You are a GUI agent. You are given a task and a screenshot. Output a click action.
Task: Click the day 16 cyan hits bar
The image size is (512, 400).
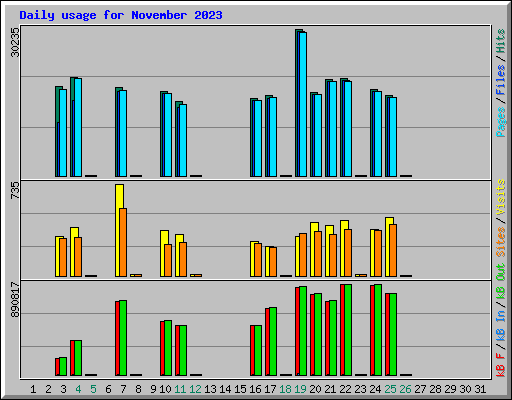(258, 138)
